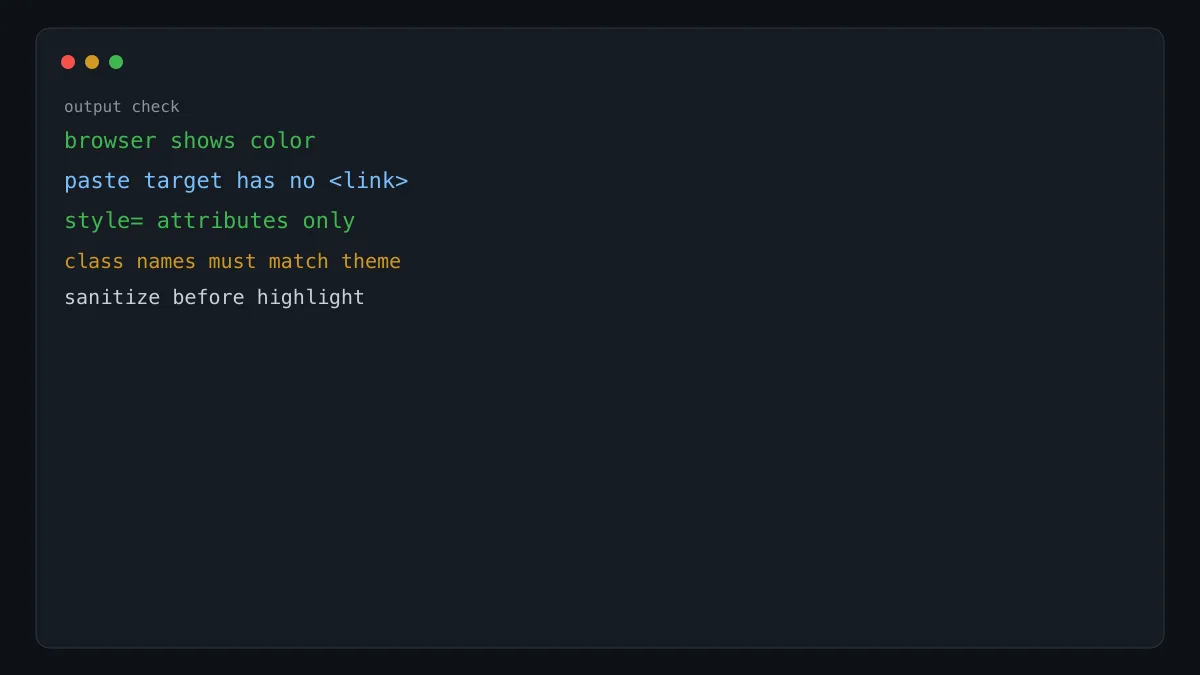Image resolution: width=1200 pixels, height=675 pixels.
Task: Click the word 'attributes'
Action: (223, 221)
